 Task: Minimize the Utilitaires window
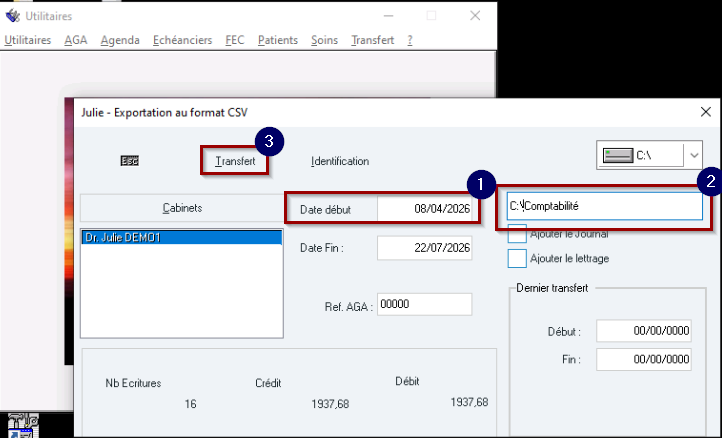point(388,16)
